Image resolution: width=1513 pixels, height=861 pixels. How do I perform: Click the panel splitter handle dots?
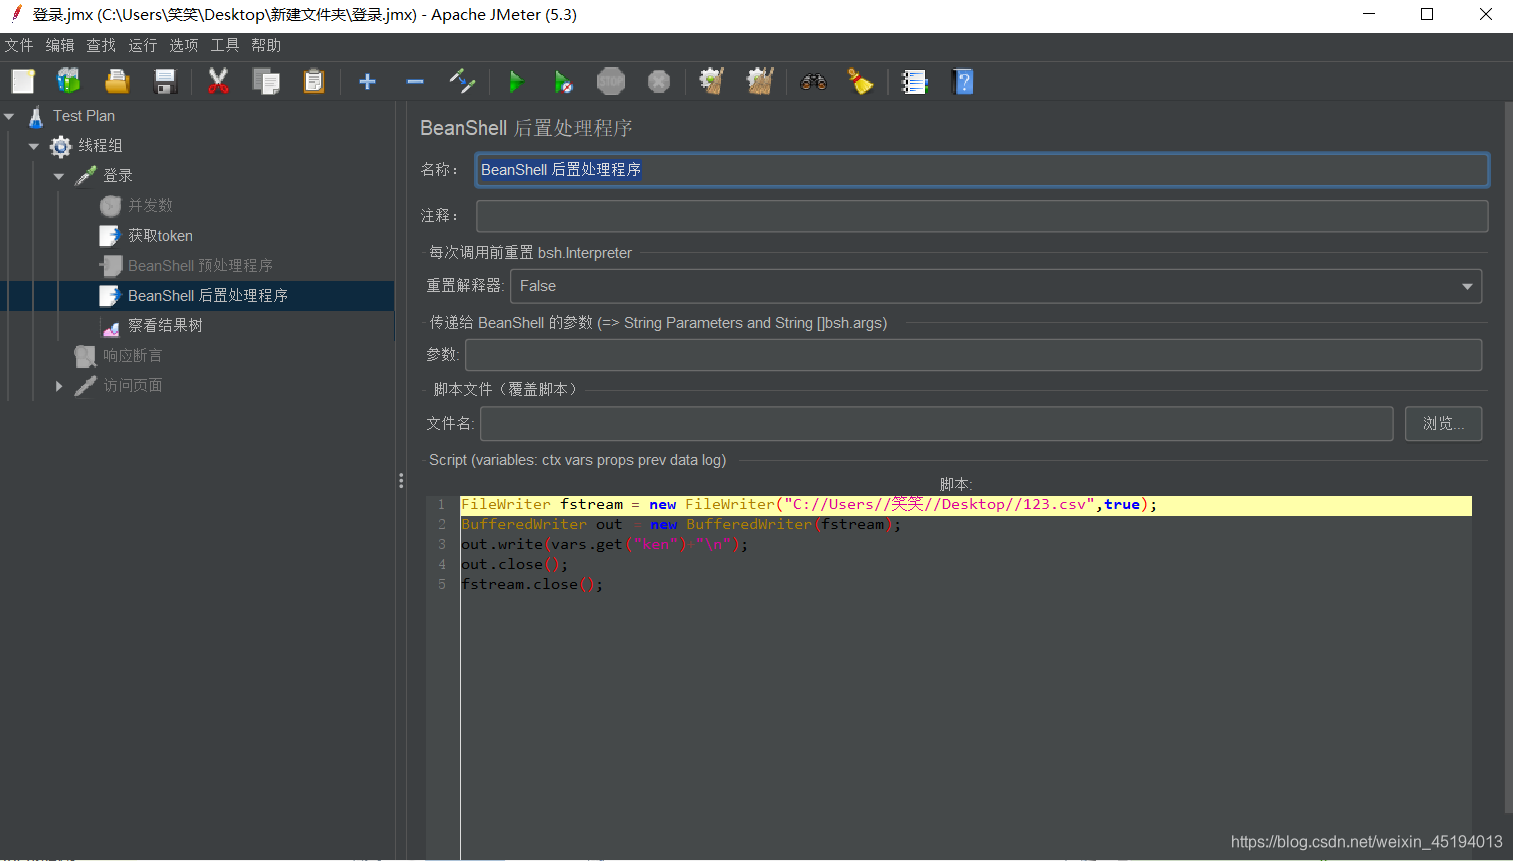[x=401, y=481]
